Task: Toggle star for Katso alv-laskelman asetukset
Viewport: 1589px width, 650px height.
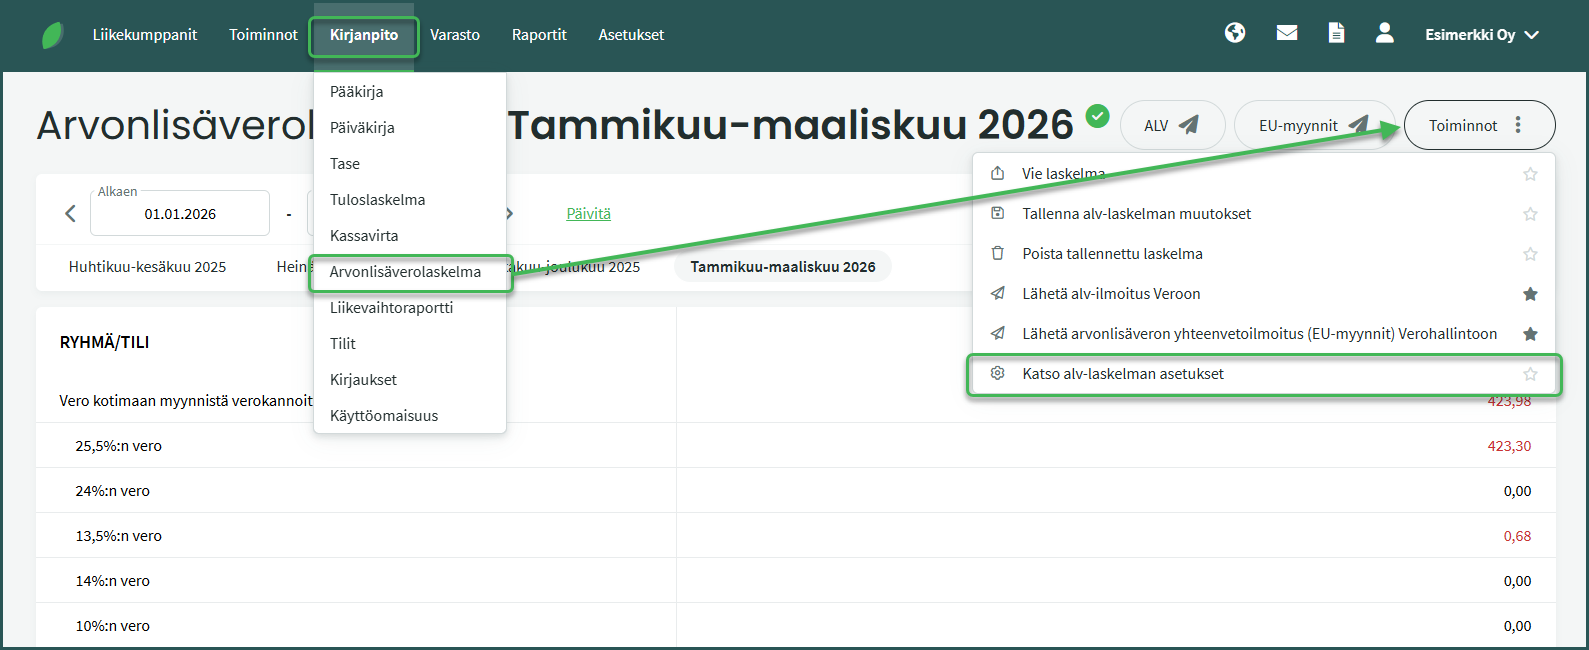Action: click(1529, 374)
